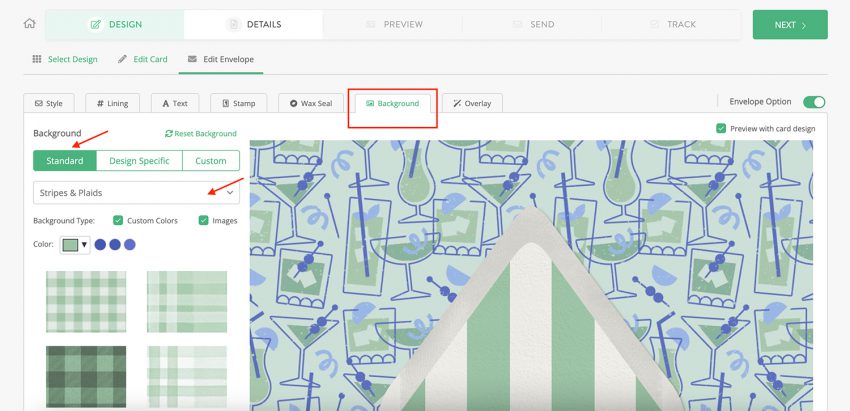Open the green color picker dropdown
Viewport: 850px width, 411px height.
click(75, 244)
